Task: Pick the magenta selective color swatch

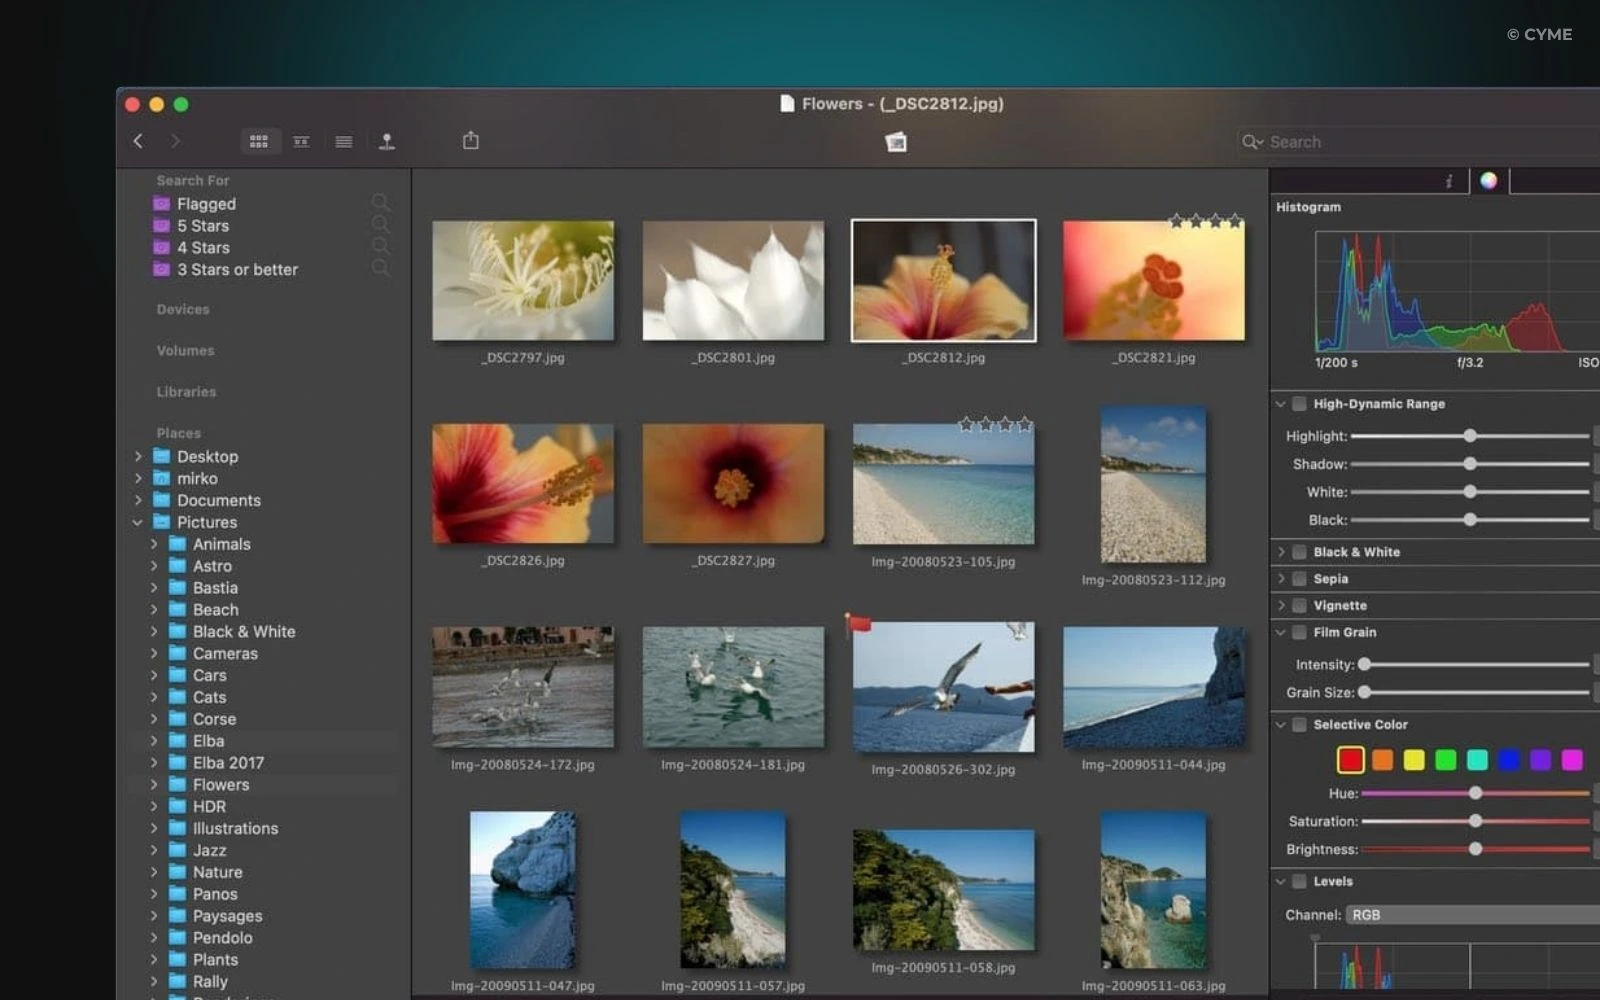Action: click(1572, 760)
